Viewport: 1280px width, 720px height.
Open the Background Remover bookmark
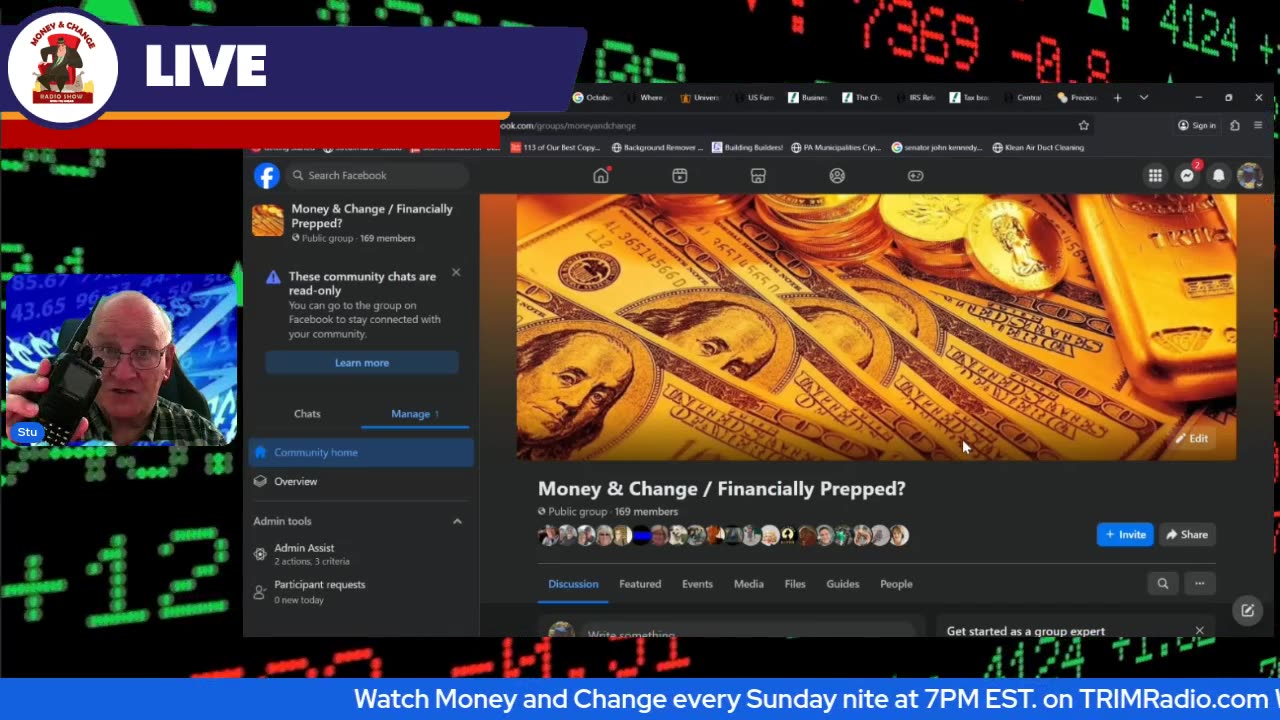click(x=657, y=147)
